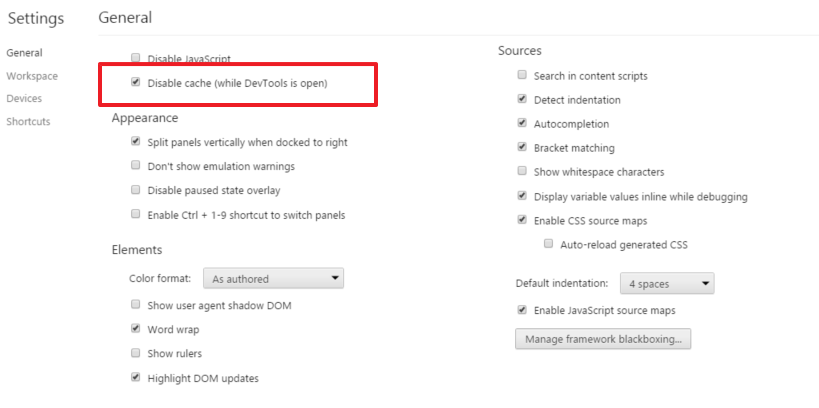This screenshot has width=819, height=408.
Task: Enable Show user agent shadow DOM
Action: tap(136, 304)
